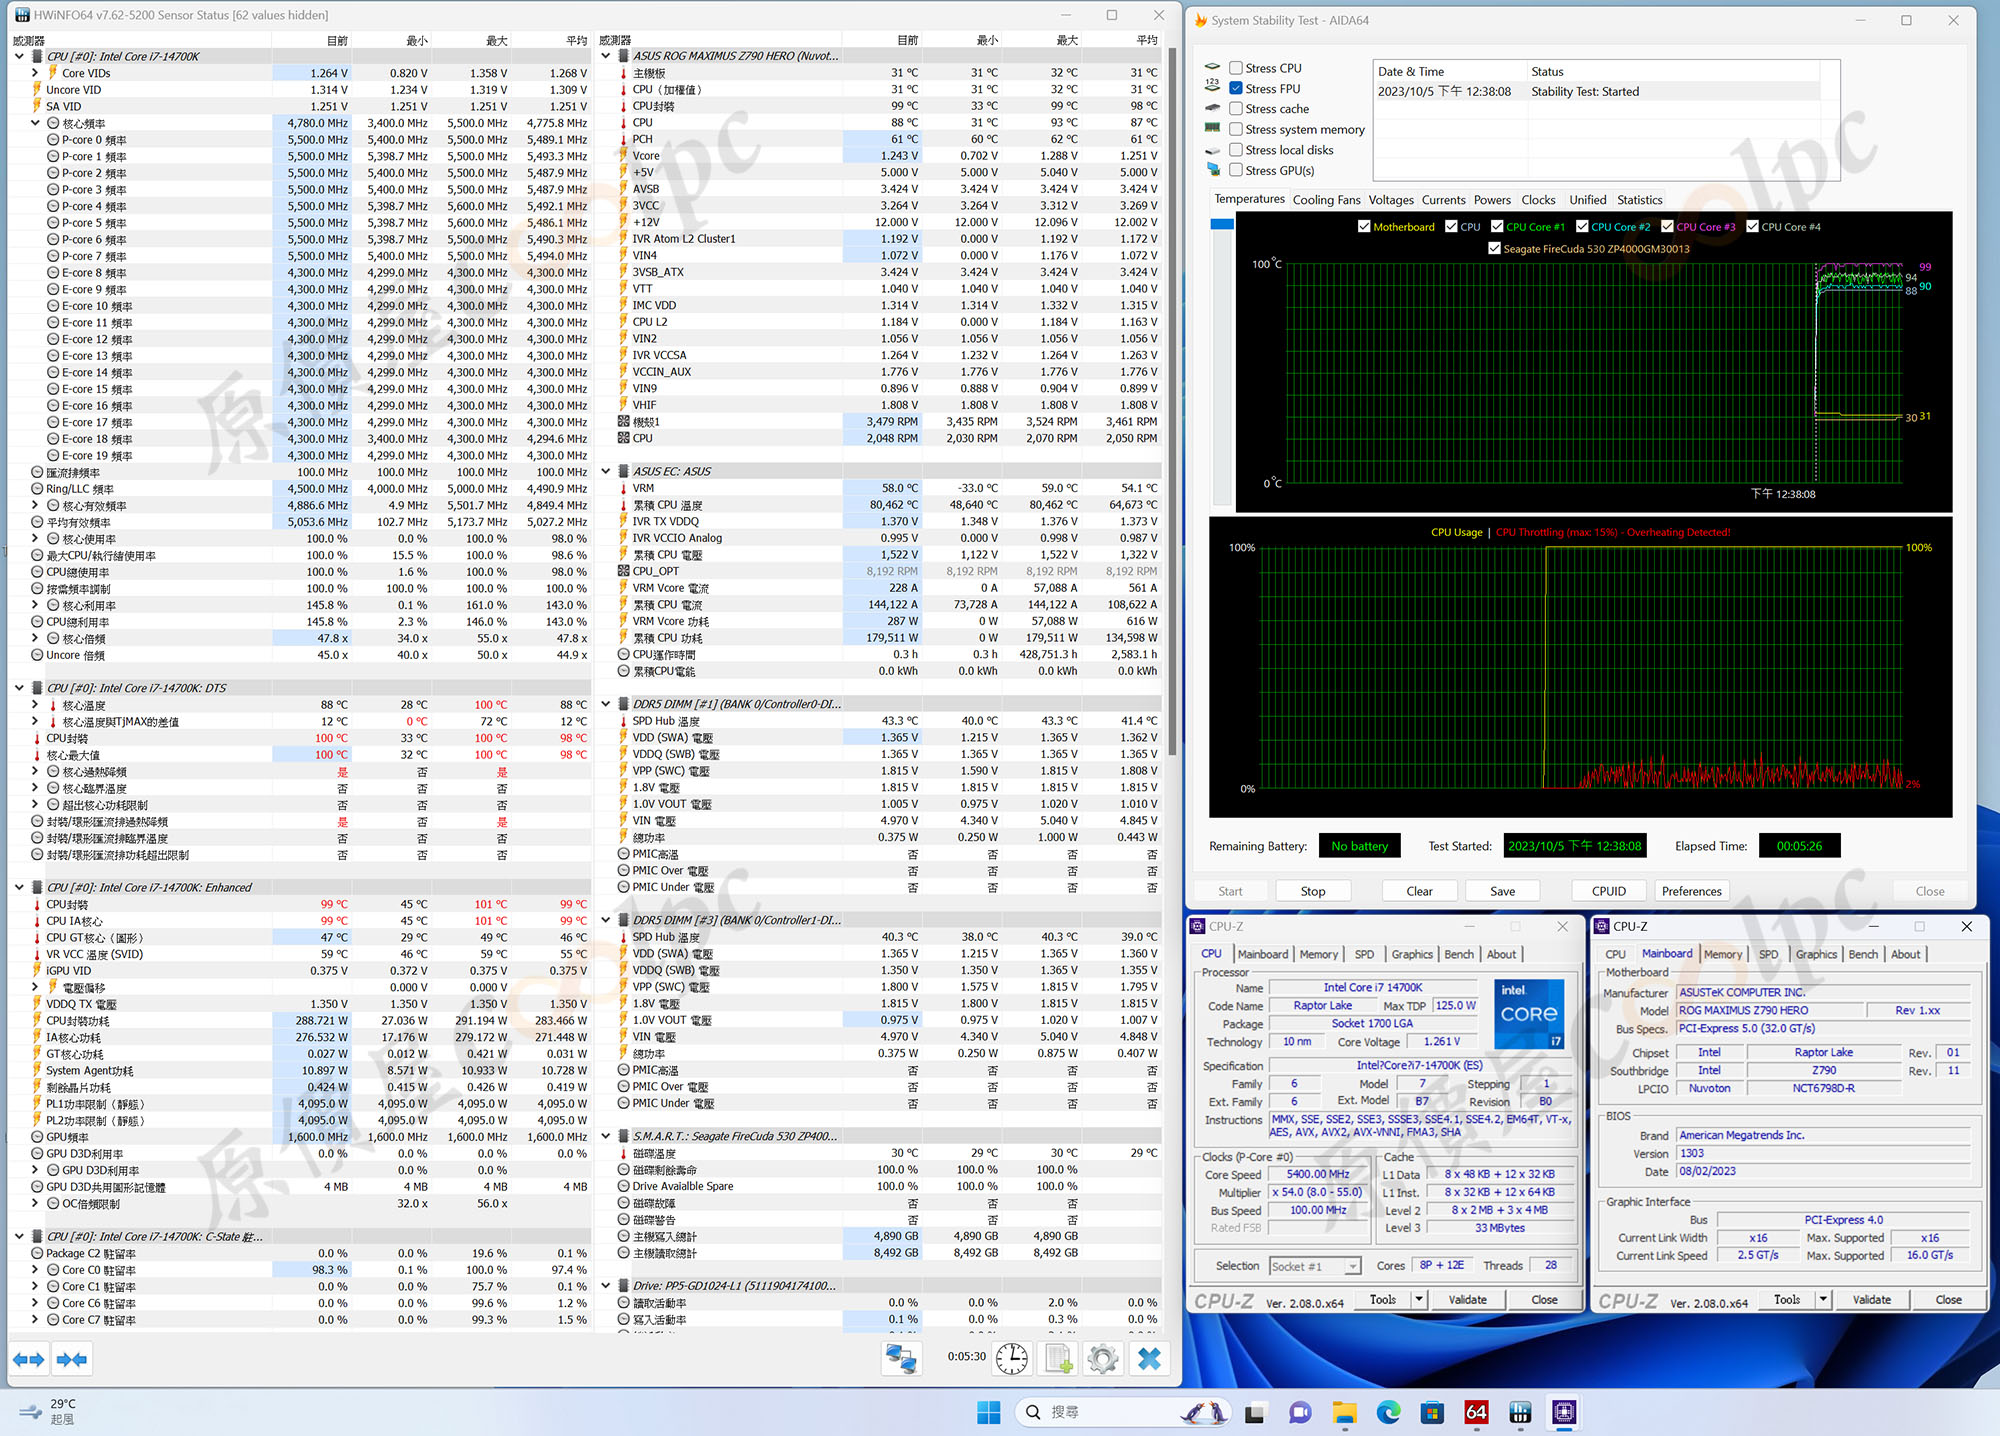Viewport: 2000px width, 1436px height.
Task: Enable the Stress cache checkbox
Action: click(x=1236, y=108)
